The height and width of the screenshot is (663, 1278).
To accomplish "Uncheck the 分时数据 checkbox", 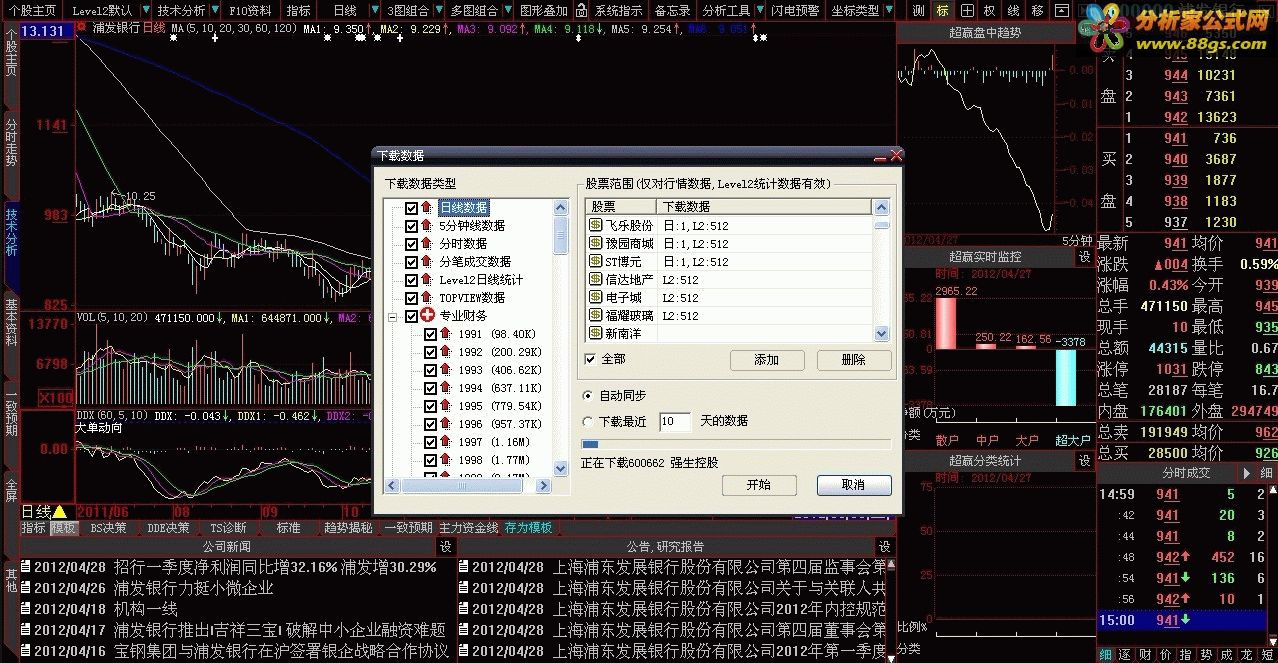I will point(411,244).
